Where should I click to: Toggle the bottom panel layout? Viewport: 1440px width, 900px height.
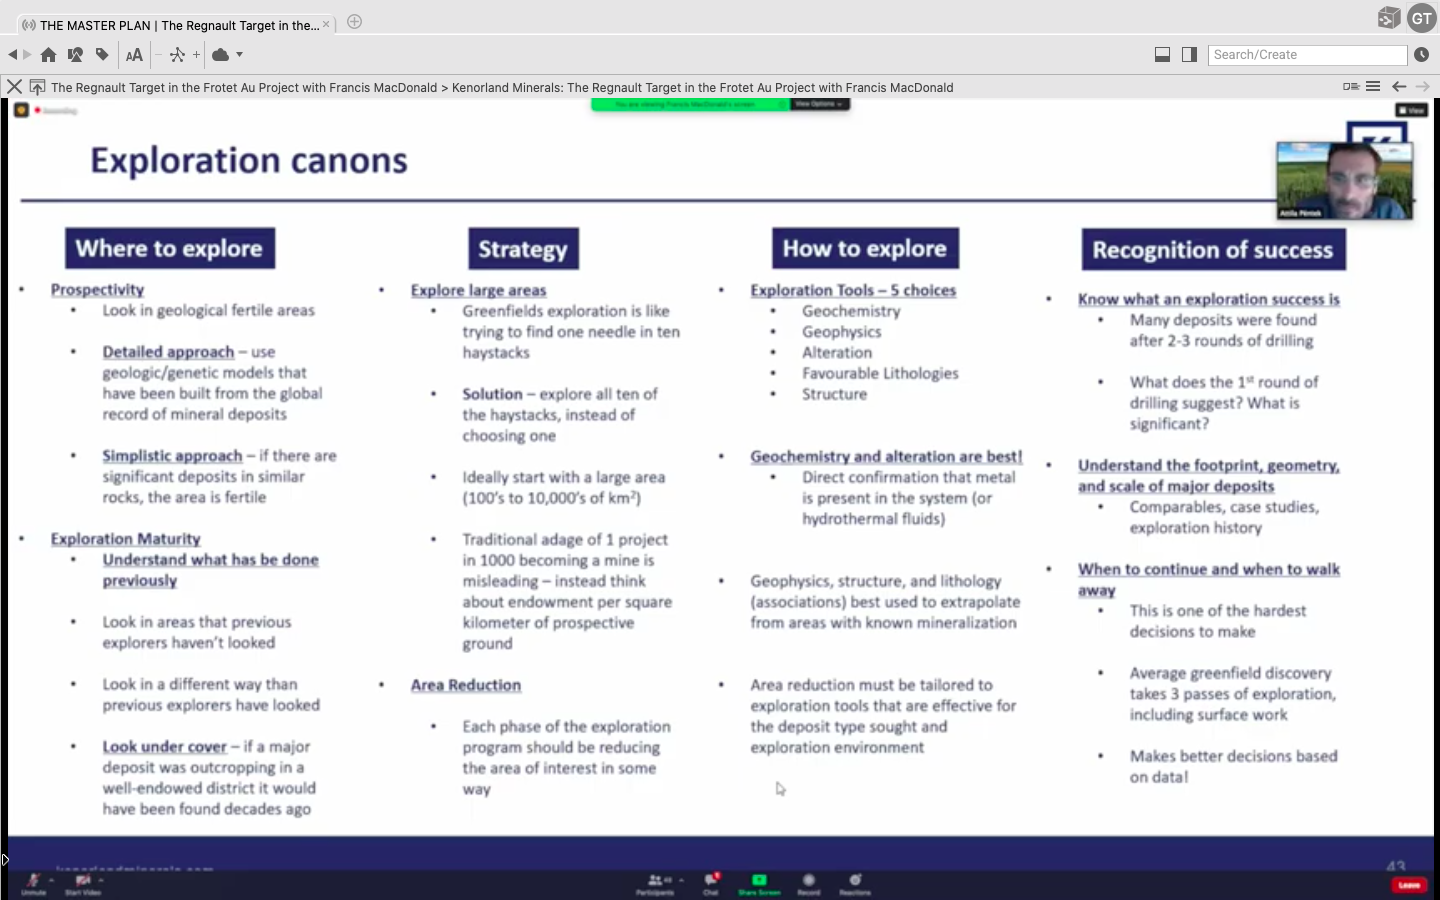pos(1162,55)
